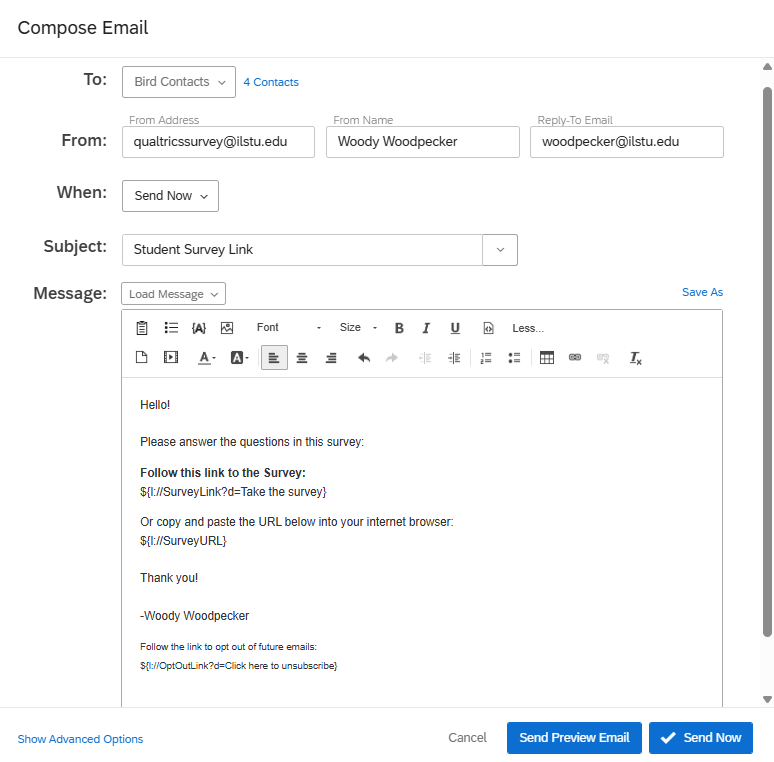The height and width of the screenshot is (762, 774).
Task: Insert a numbered list
Action: (486, 358)
